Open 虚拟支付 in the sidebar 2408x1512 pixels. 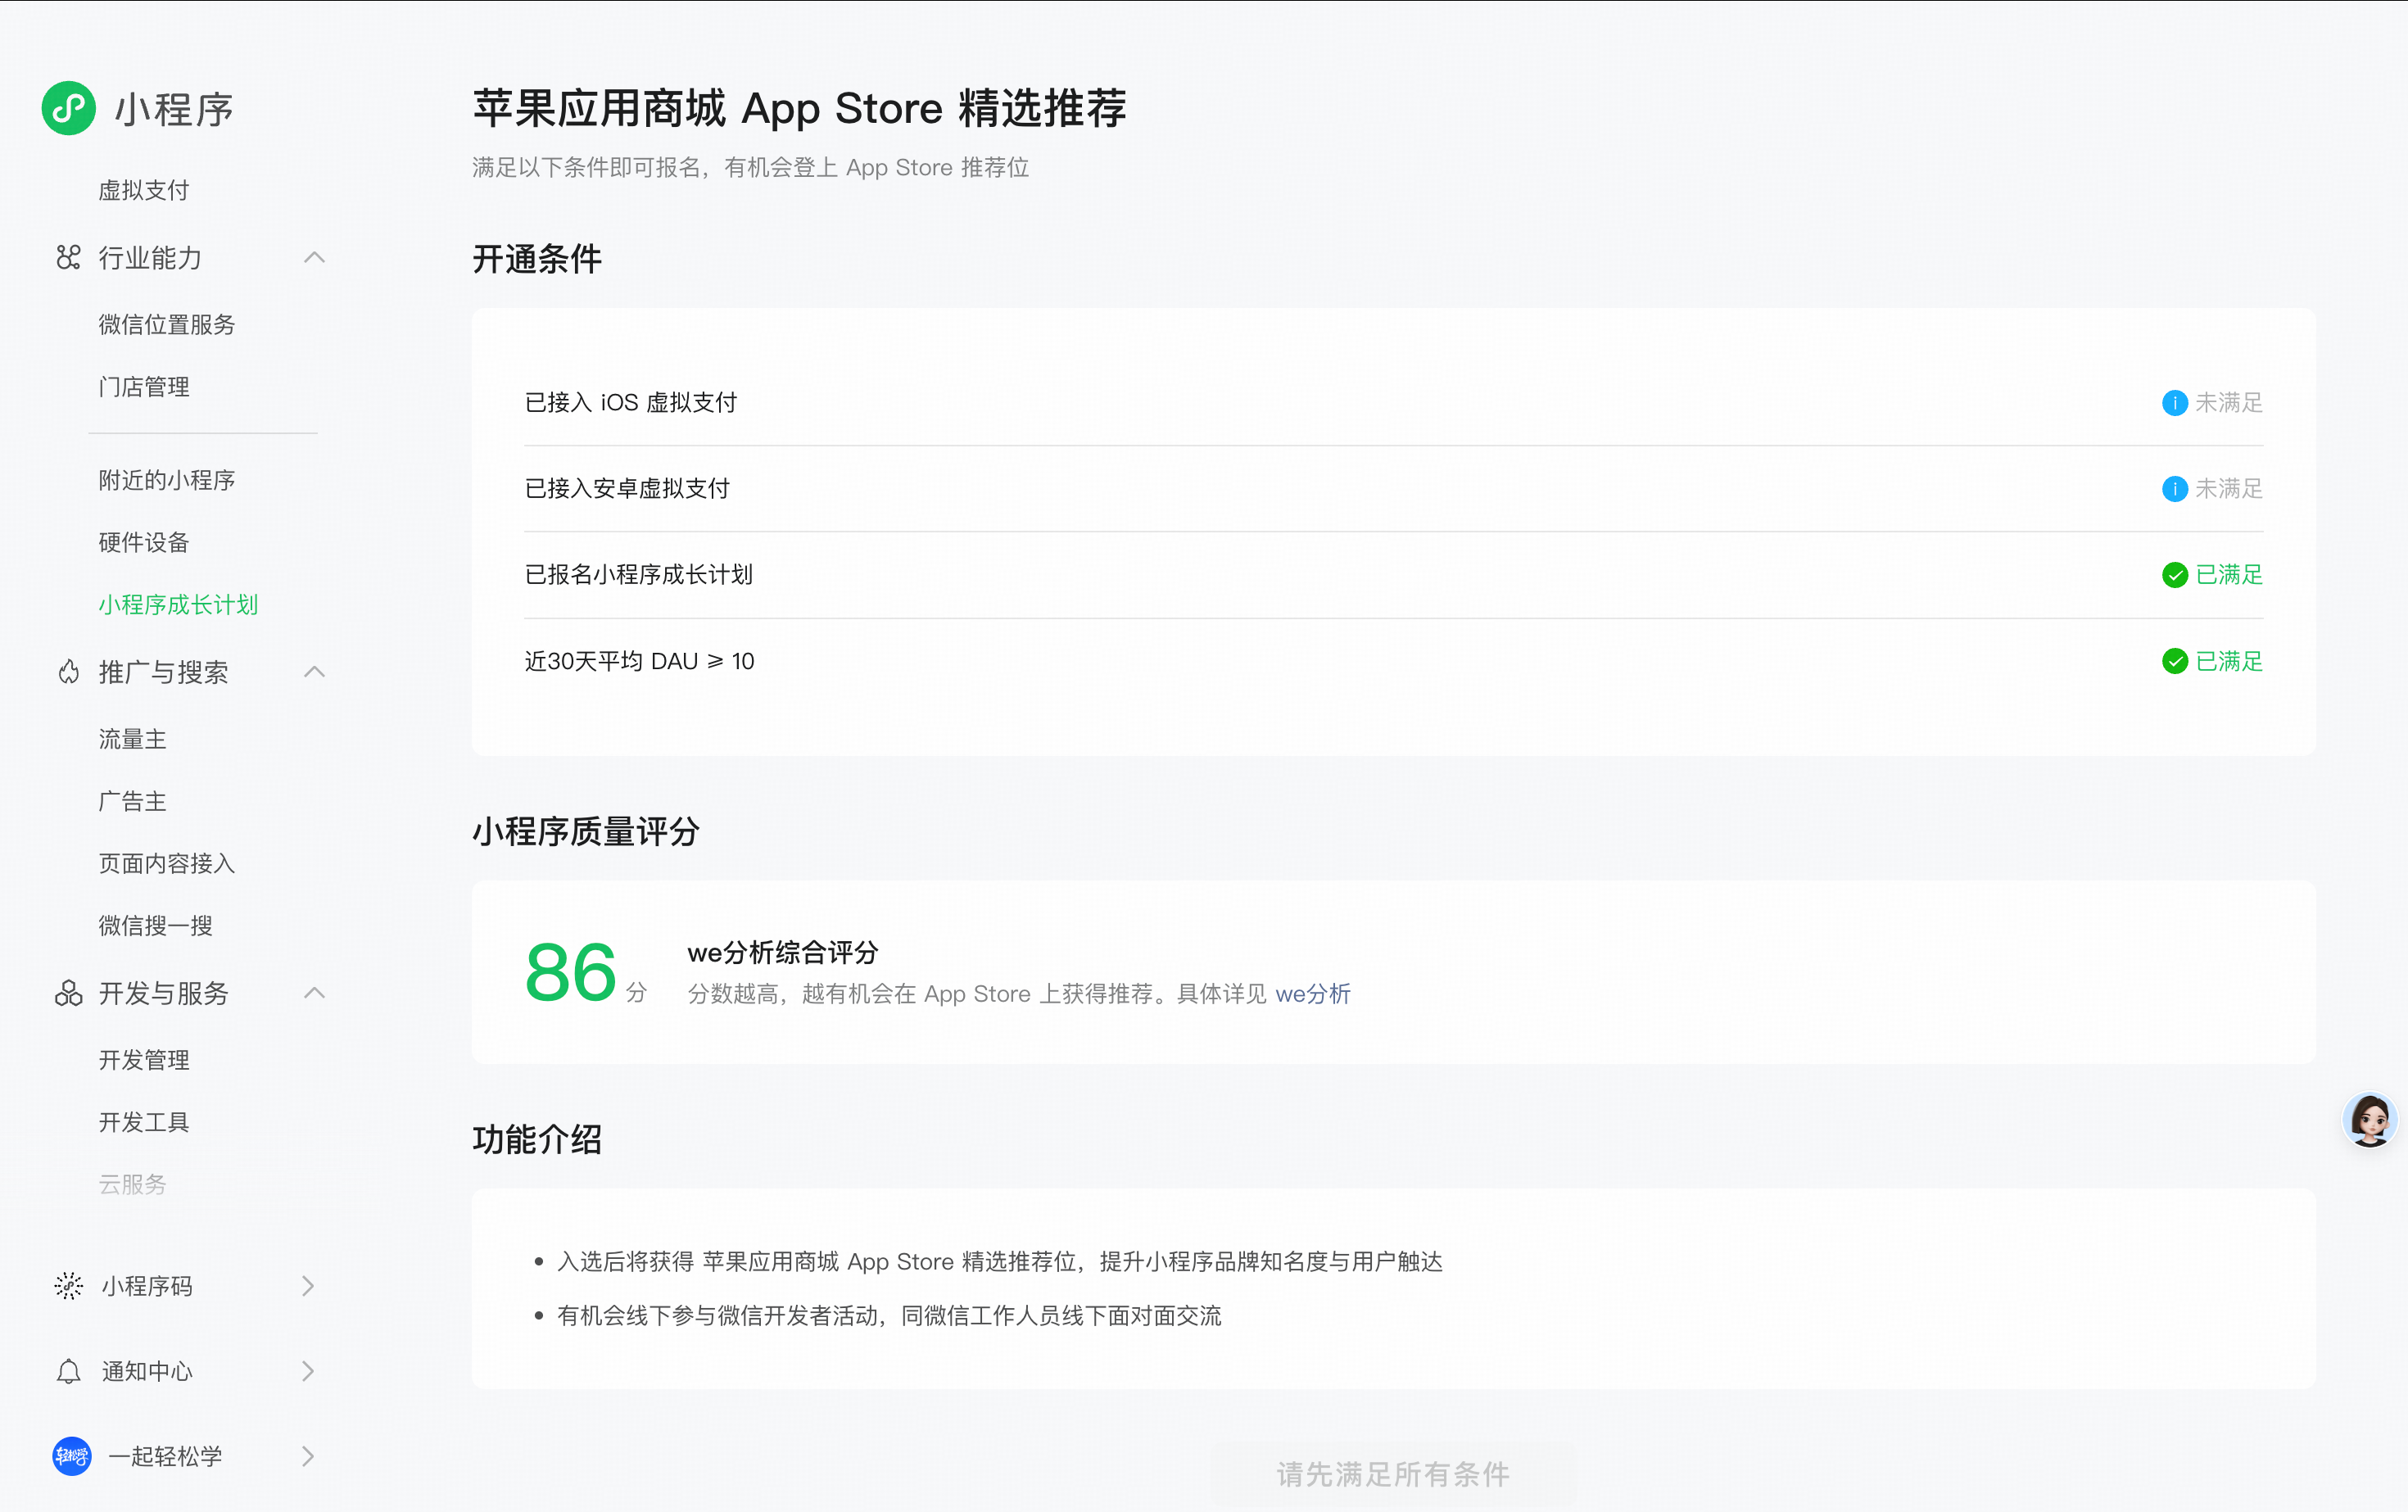(x=144, y=190)
